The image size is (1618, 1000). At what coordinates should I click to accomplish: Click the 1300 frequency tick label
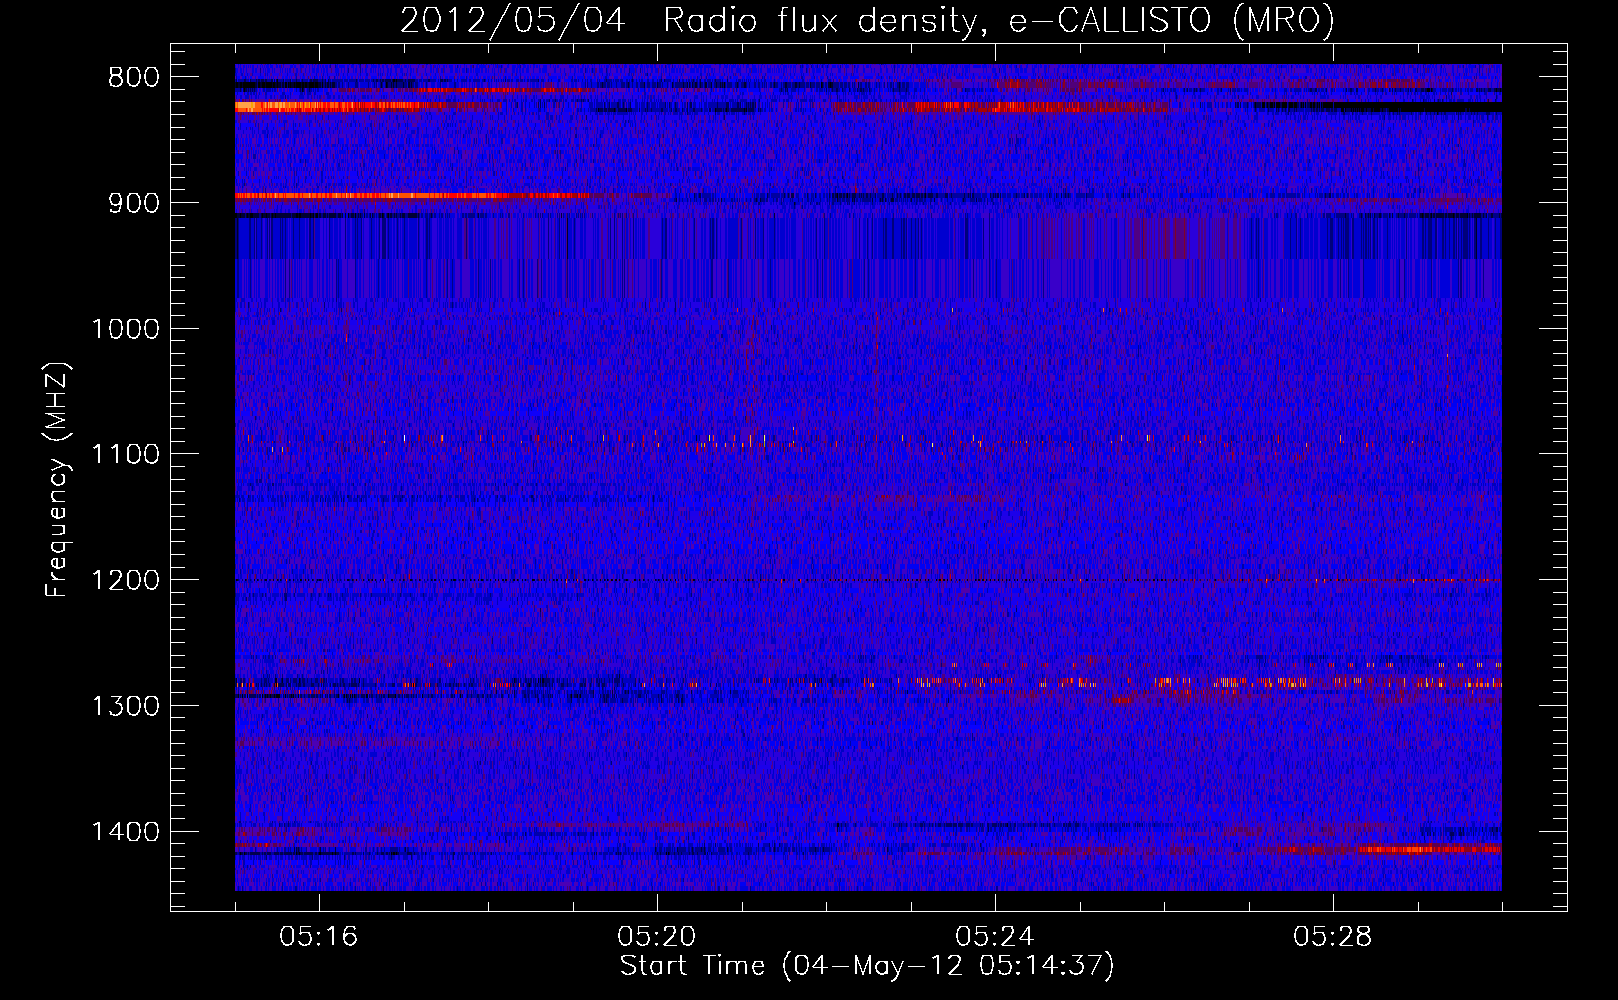pyautogui.click(x=125, y=706)
